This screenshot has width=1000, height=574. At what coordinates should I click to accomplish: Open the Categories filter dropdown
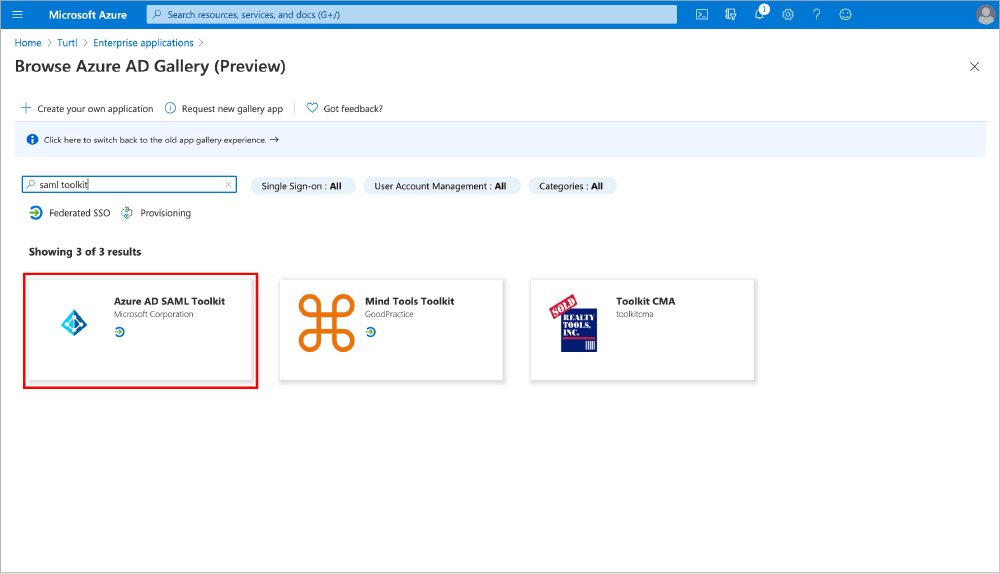(571, 186)
